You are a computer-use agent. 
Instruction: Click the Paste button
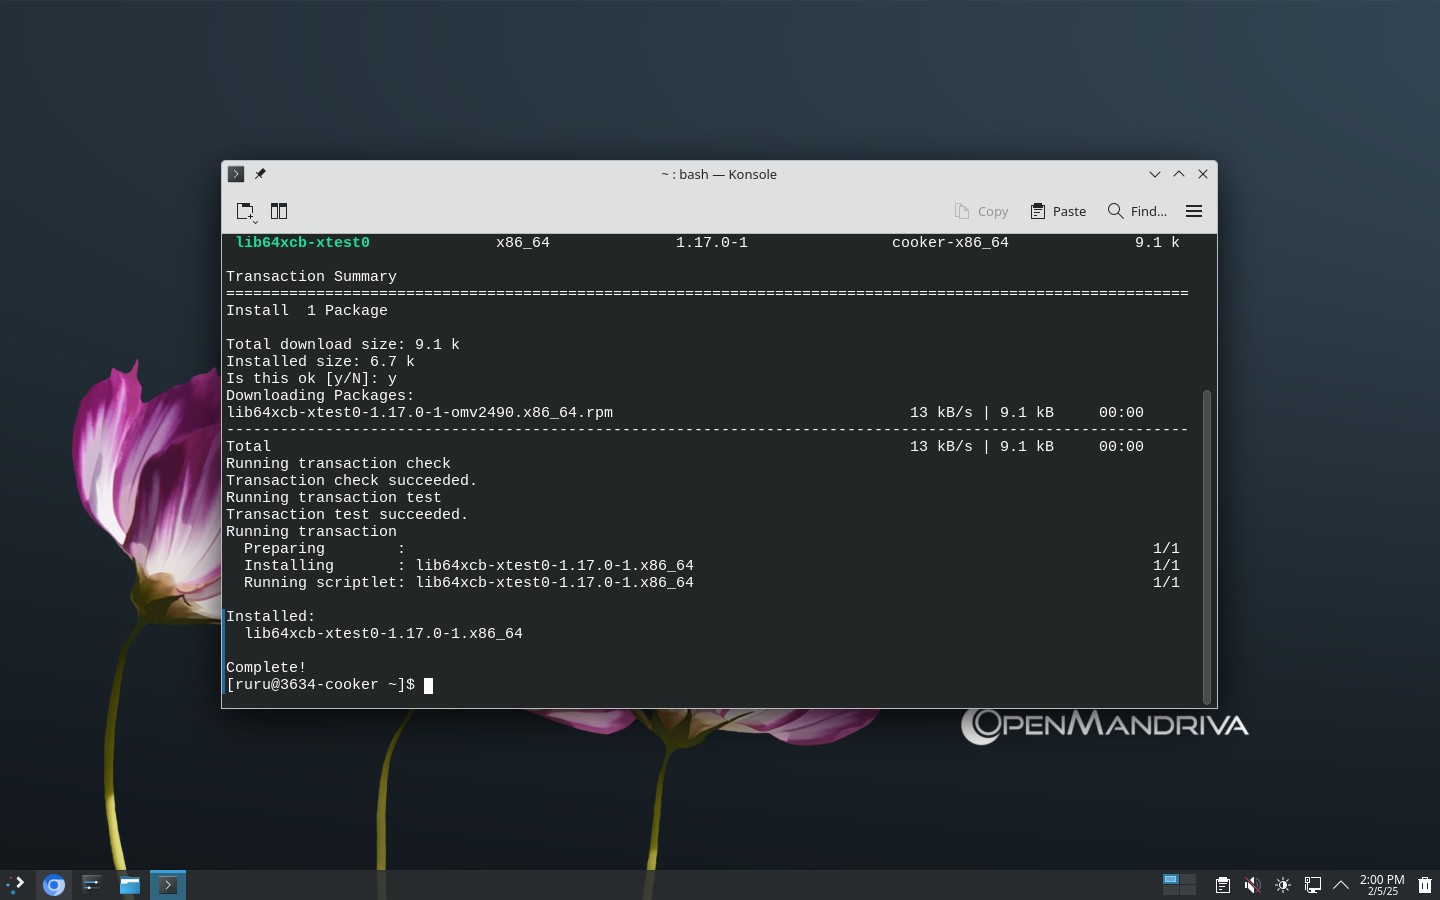point(1058,211)
